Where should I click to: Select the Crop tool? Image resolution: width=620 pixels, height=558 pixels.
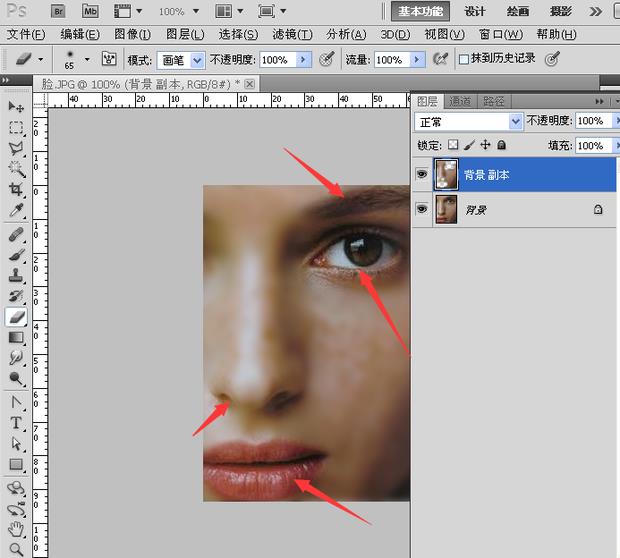pos(16,190)
